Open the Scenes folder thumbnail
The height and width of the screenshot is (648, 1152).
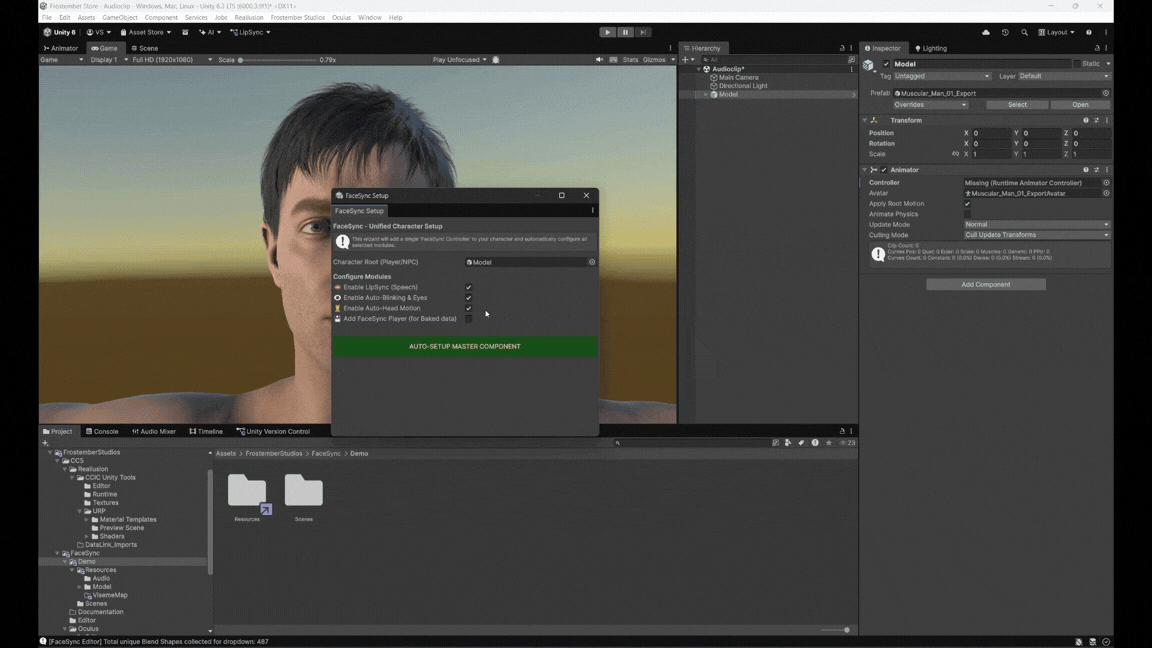[303, 490]
